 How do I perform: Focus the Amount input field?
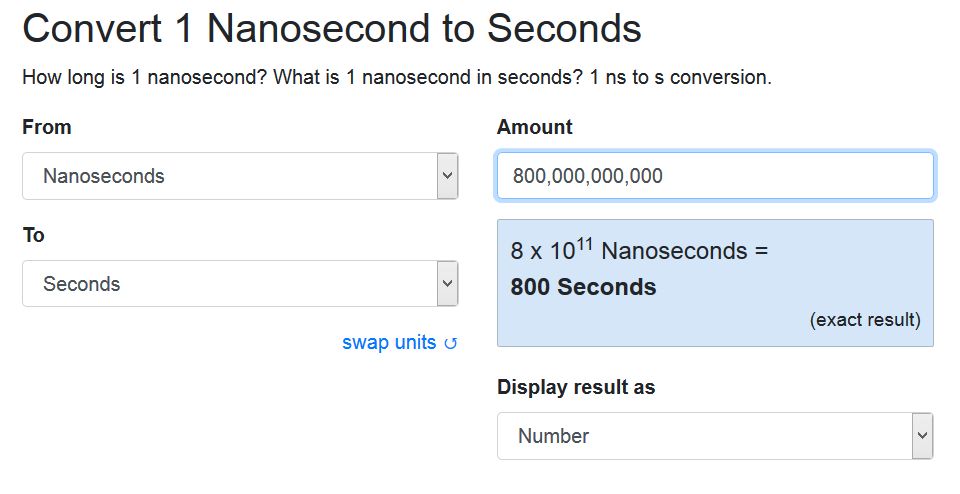tap(715, 176)
